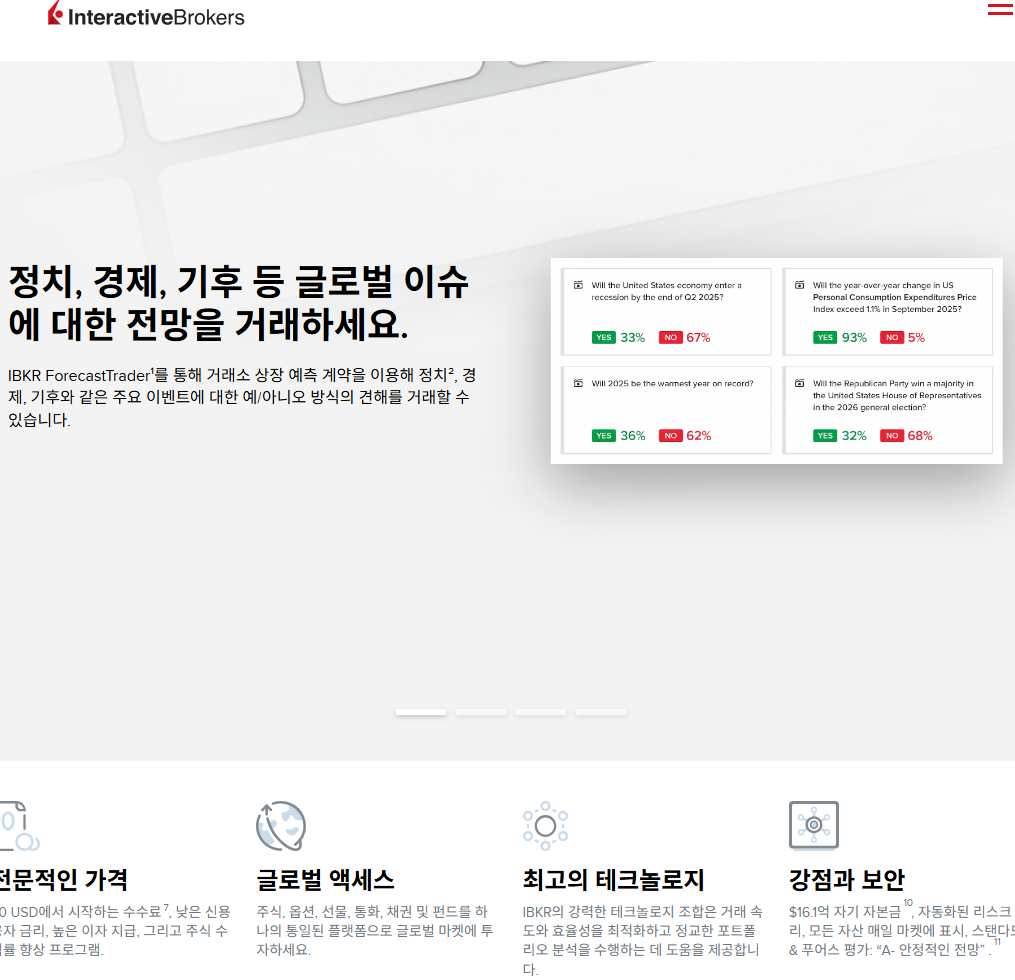Click the question 'Will the United States economy enter a recession'

coord(666,291)
